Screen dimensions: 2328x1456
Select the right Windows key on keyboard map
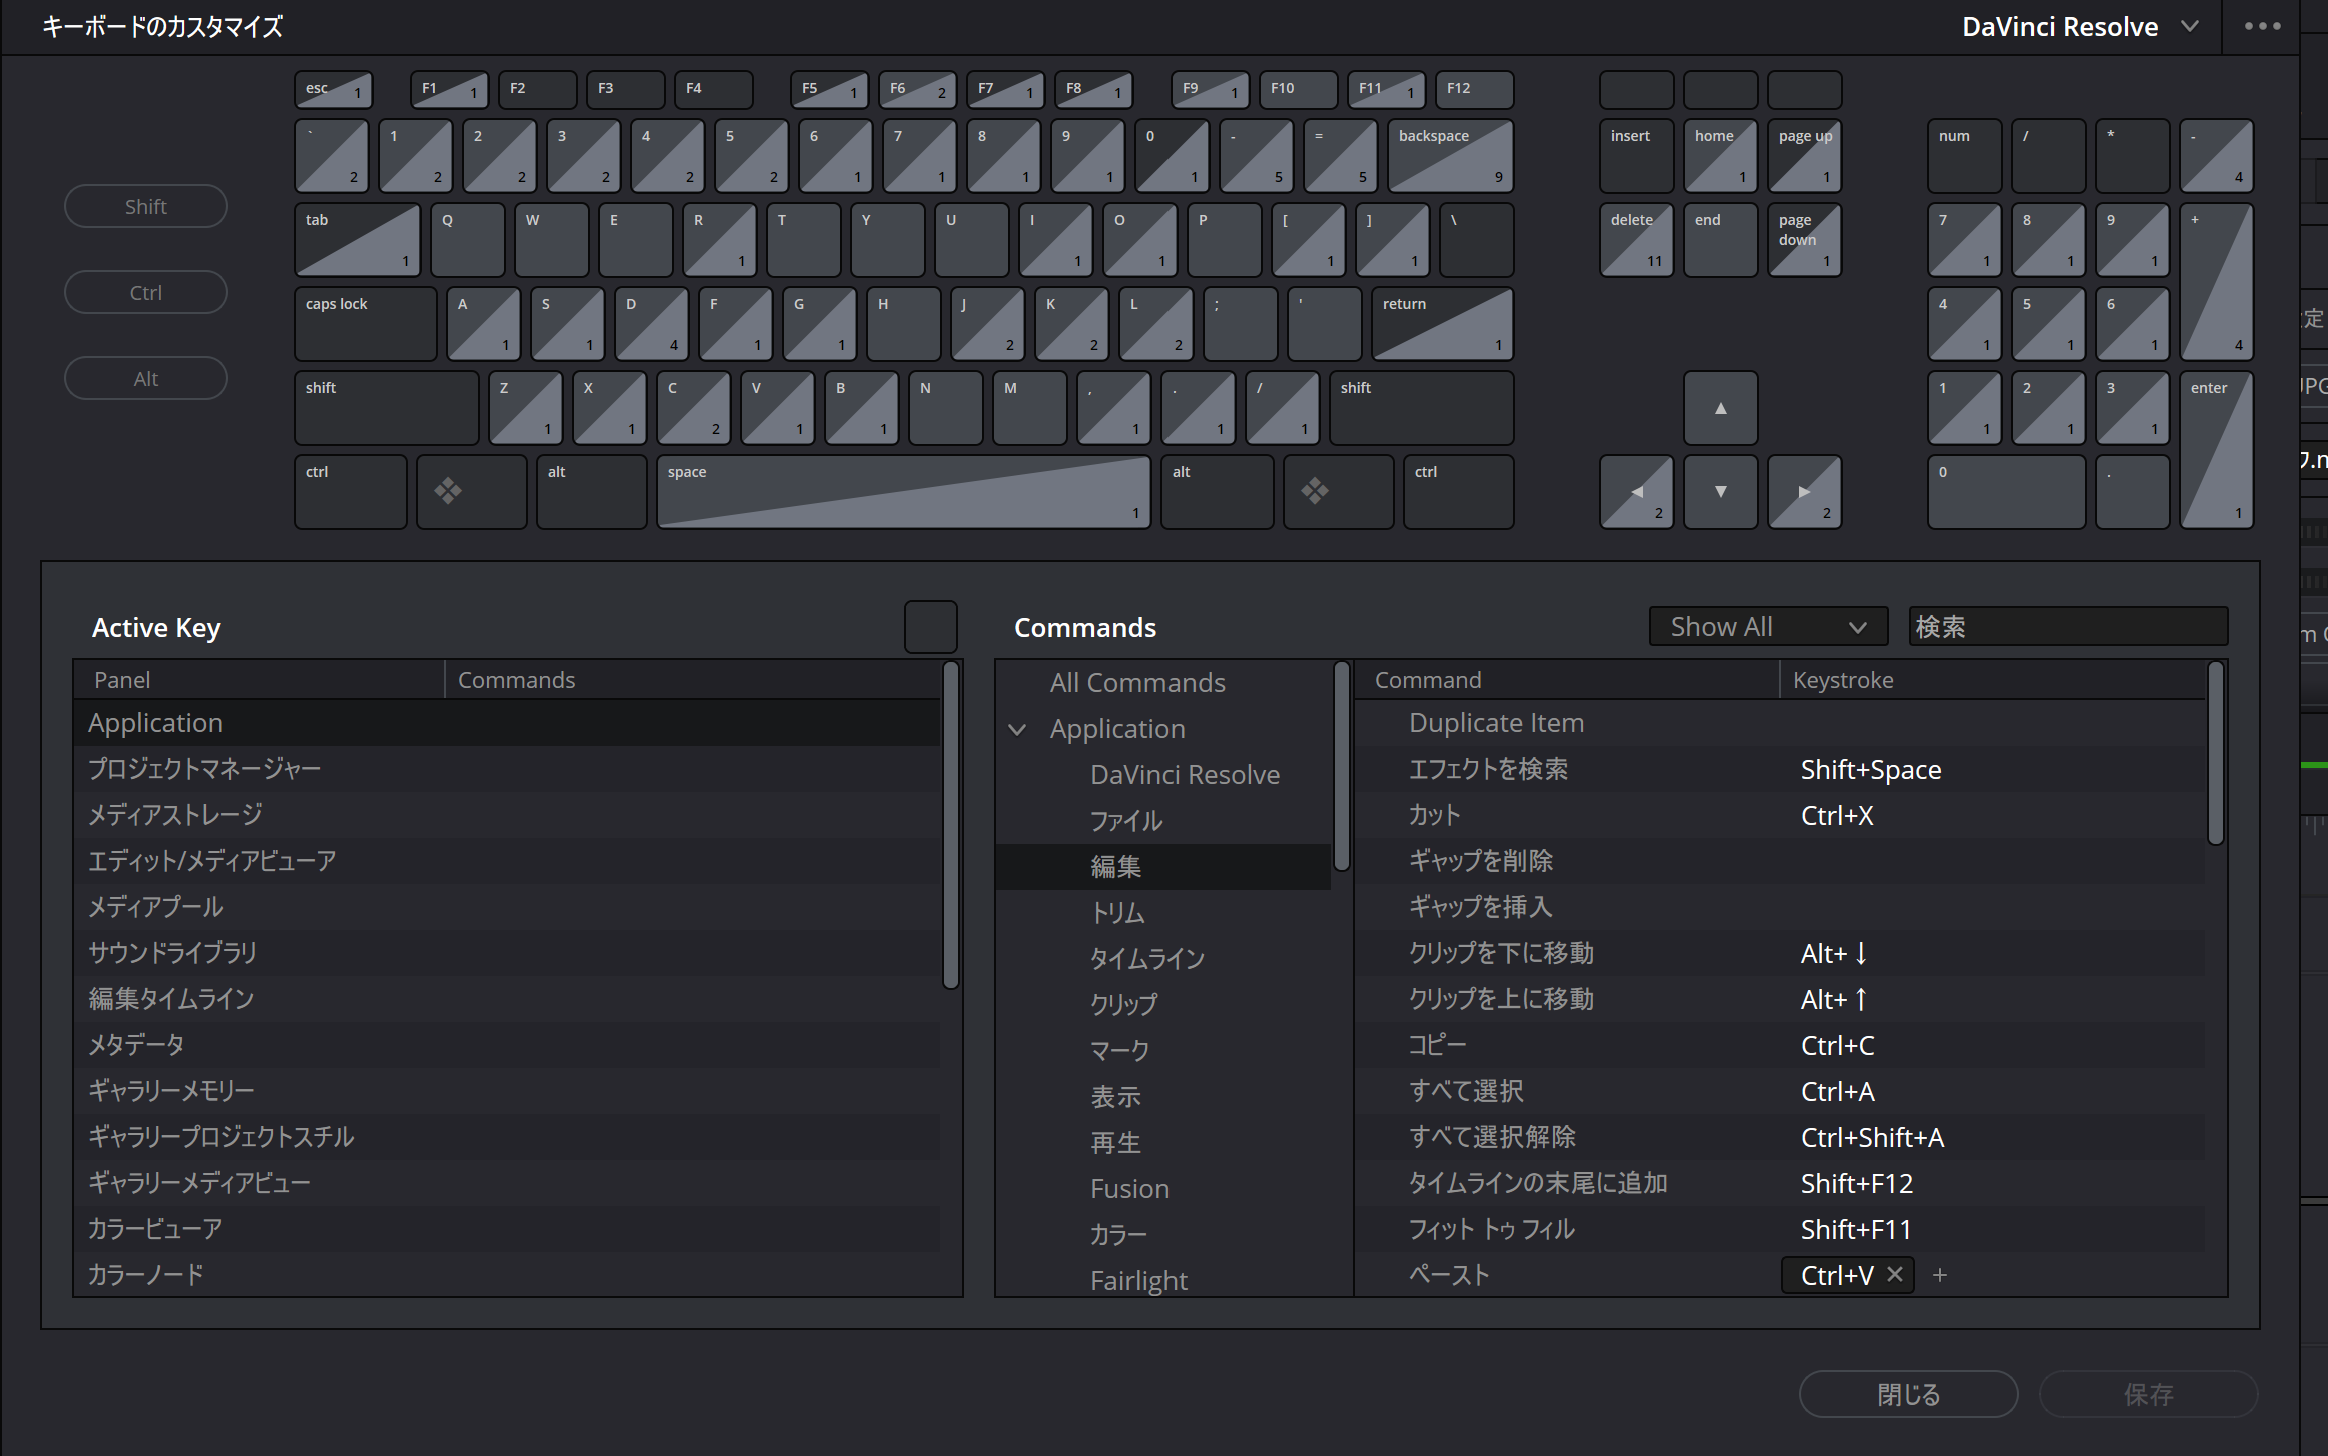coord(1338,491)
